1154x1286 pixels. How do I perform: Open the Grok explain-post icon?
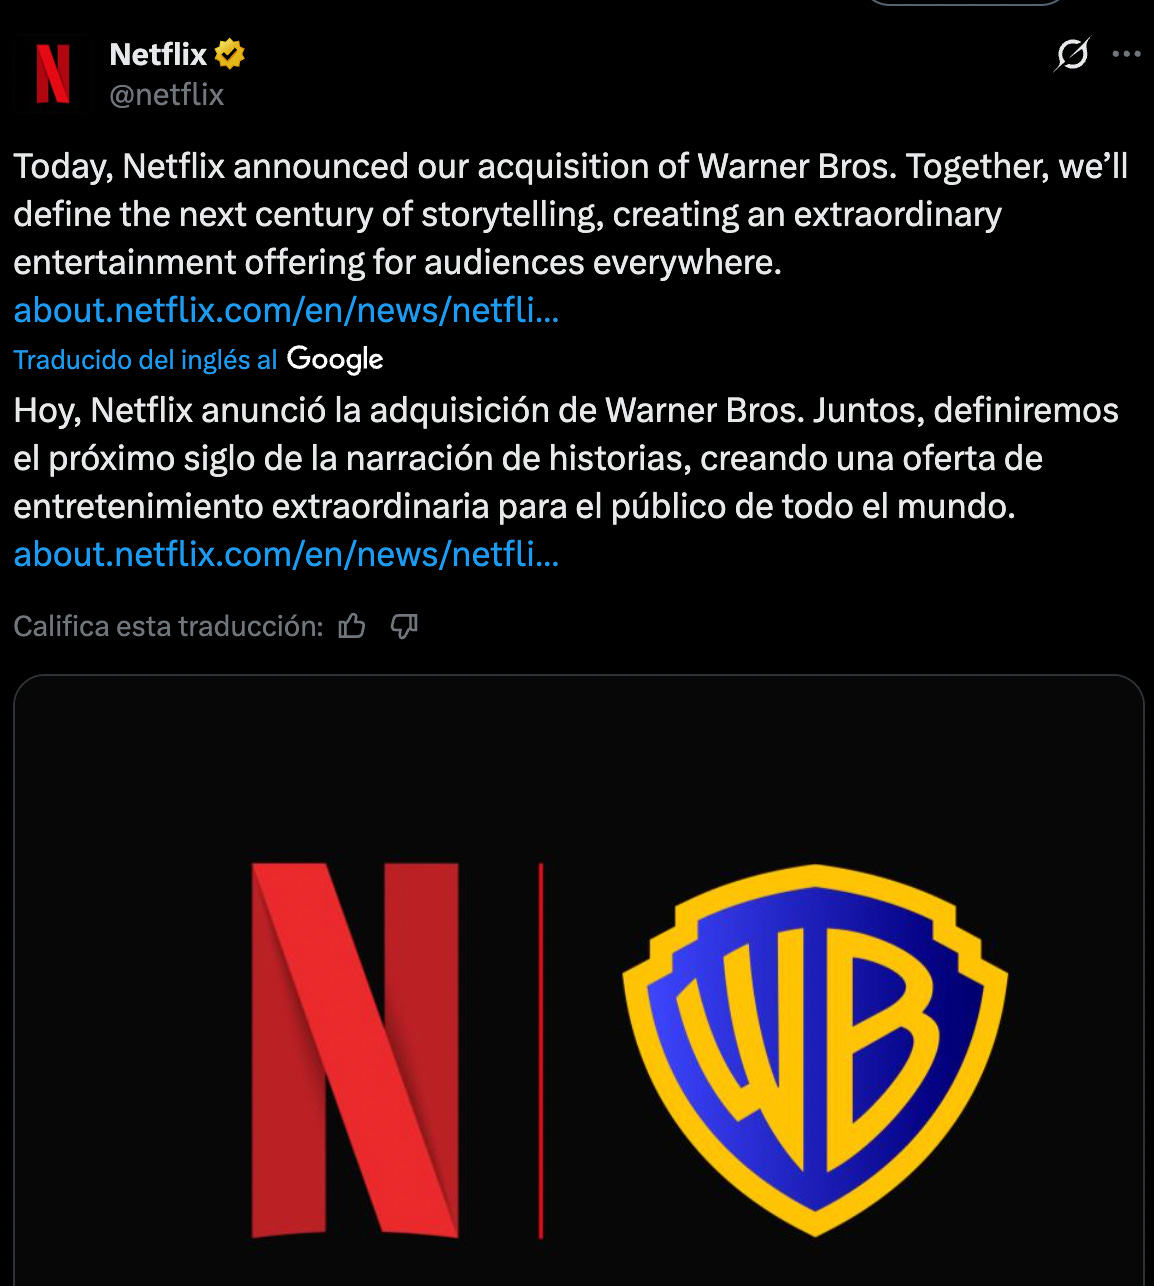pyautogui.click(x=1072, y=54)
